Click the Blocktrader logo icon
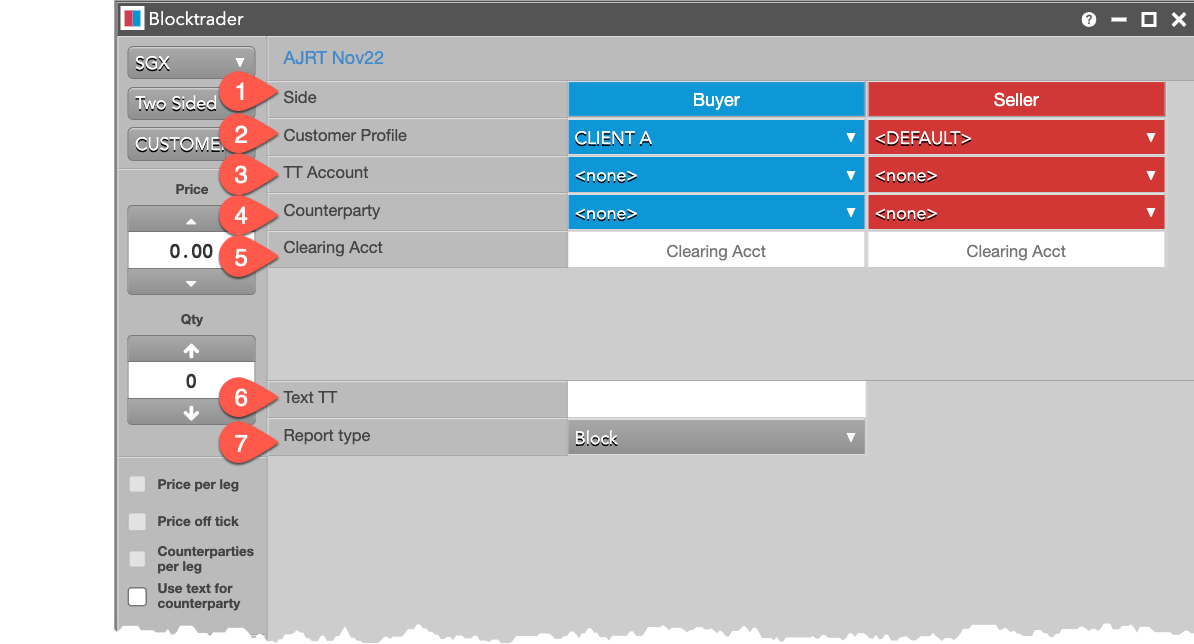The width and height of the screenshot is (1194, 644). pos(132,19)
